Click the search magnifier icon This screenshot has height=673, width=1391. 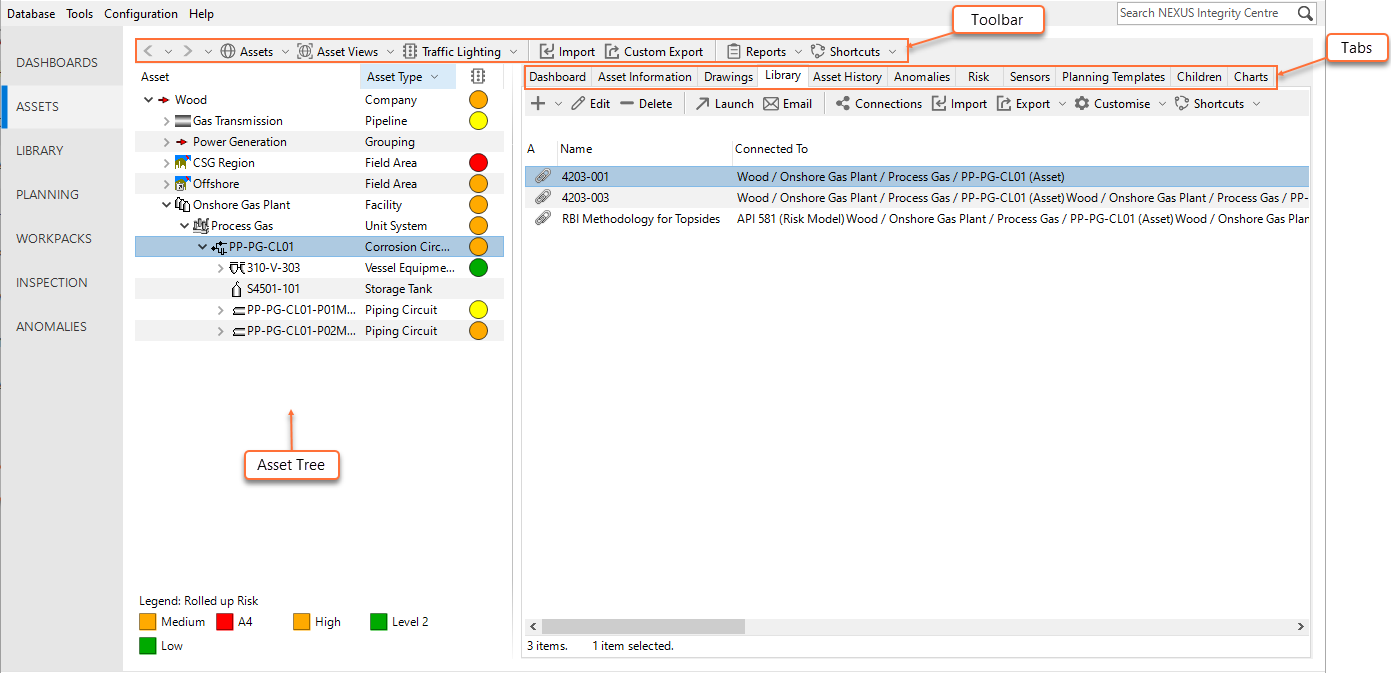point(1305,13)
